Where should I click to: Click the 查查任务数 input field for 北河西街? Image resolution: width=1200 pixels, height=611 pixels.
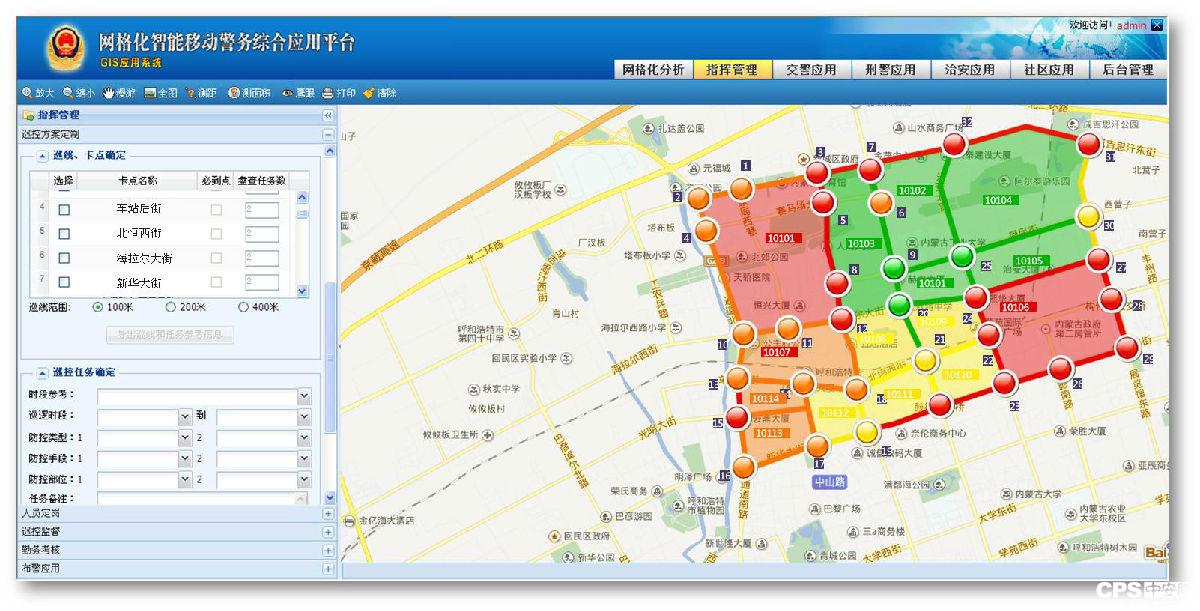tap(261, 233)
